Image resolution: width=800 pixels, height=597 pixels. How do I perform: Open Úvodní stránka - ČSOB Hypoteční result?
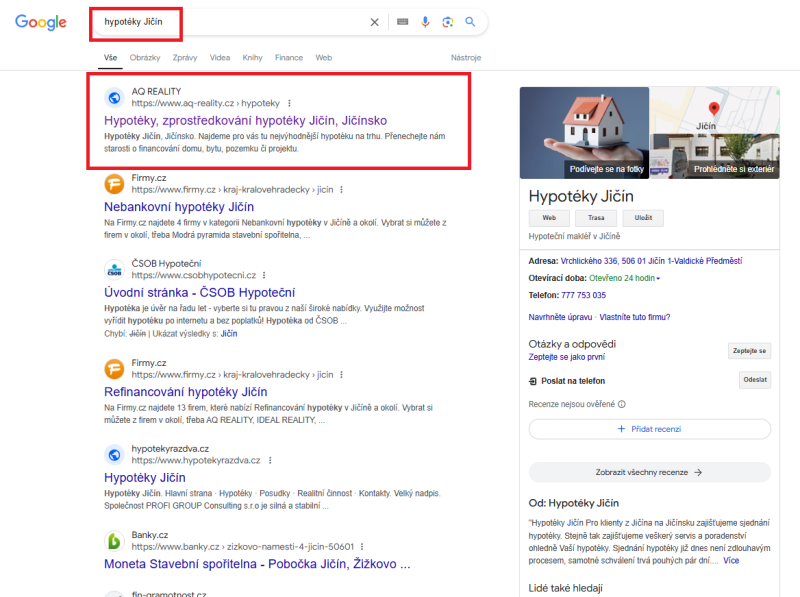pos(199,293)
